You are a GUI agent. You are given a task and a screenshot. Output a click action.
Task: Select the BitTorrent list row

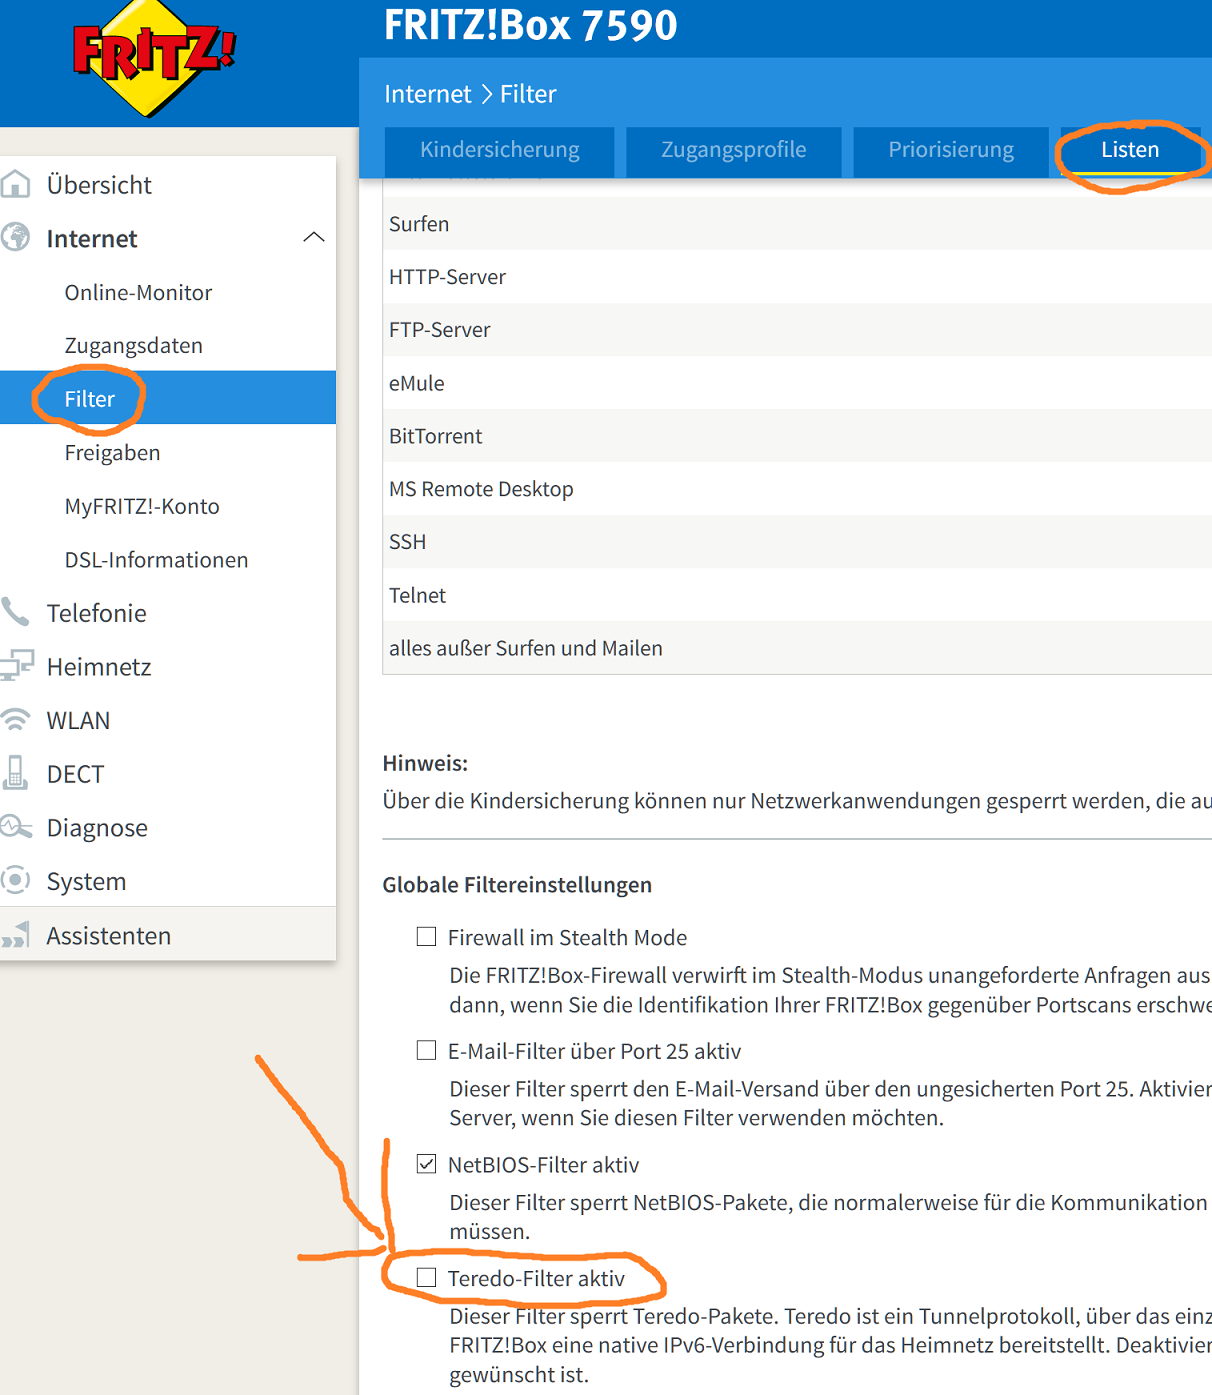[797, 435]
